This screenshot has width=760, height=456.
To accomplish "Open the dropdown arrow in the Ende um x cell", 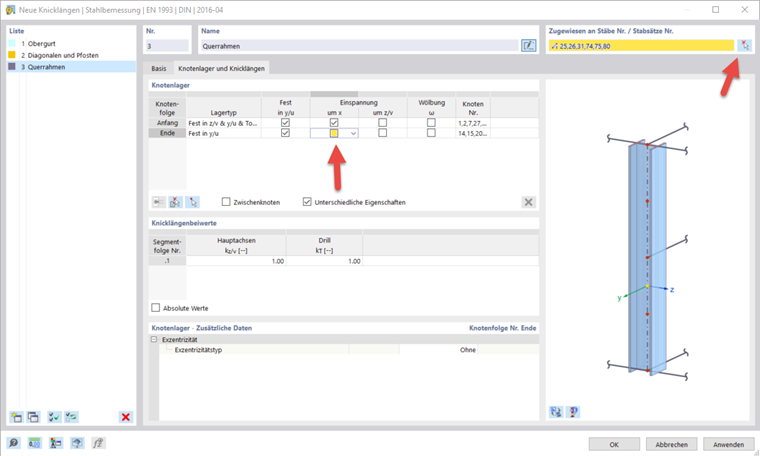I will (353, 133).
